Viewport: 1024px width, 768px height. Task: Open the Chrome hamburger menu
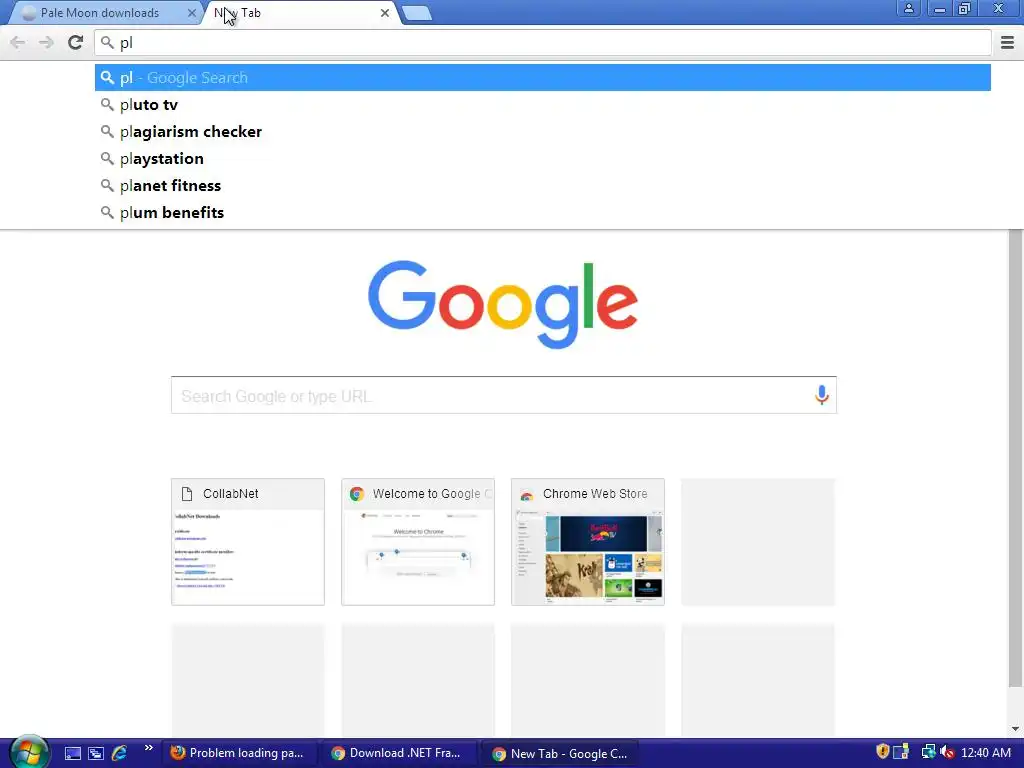point(1007,43)
